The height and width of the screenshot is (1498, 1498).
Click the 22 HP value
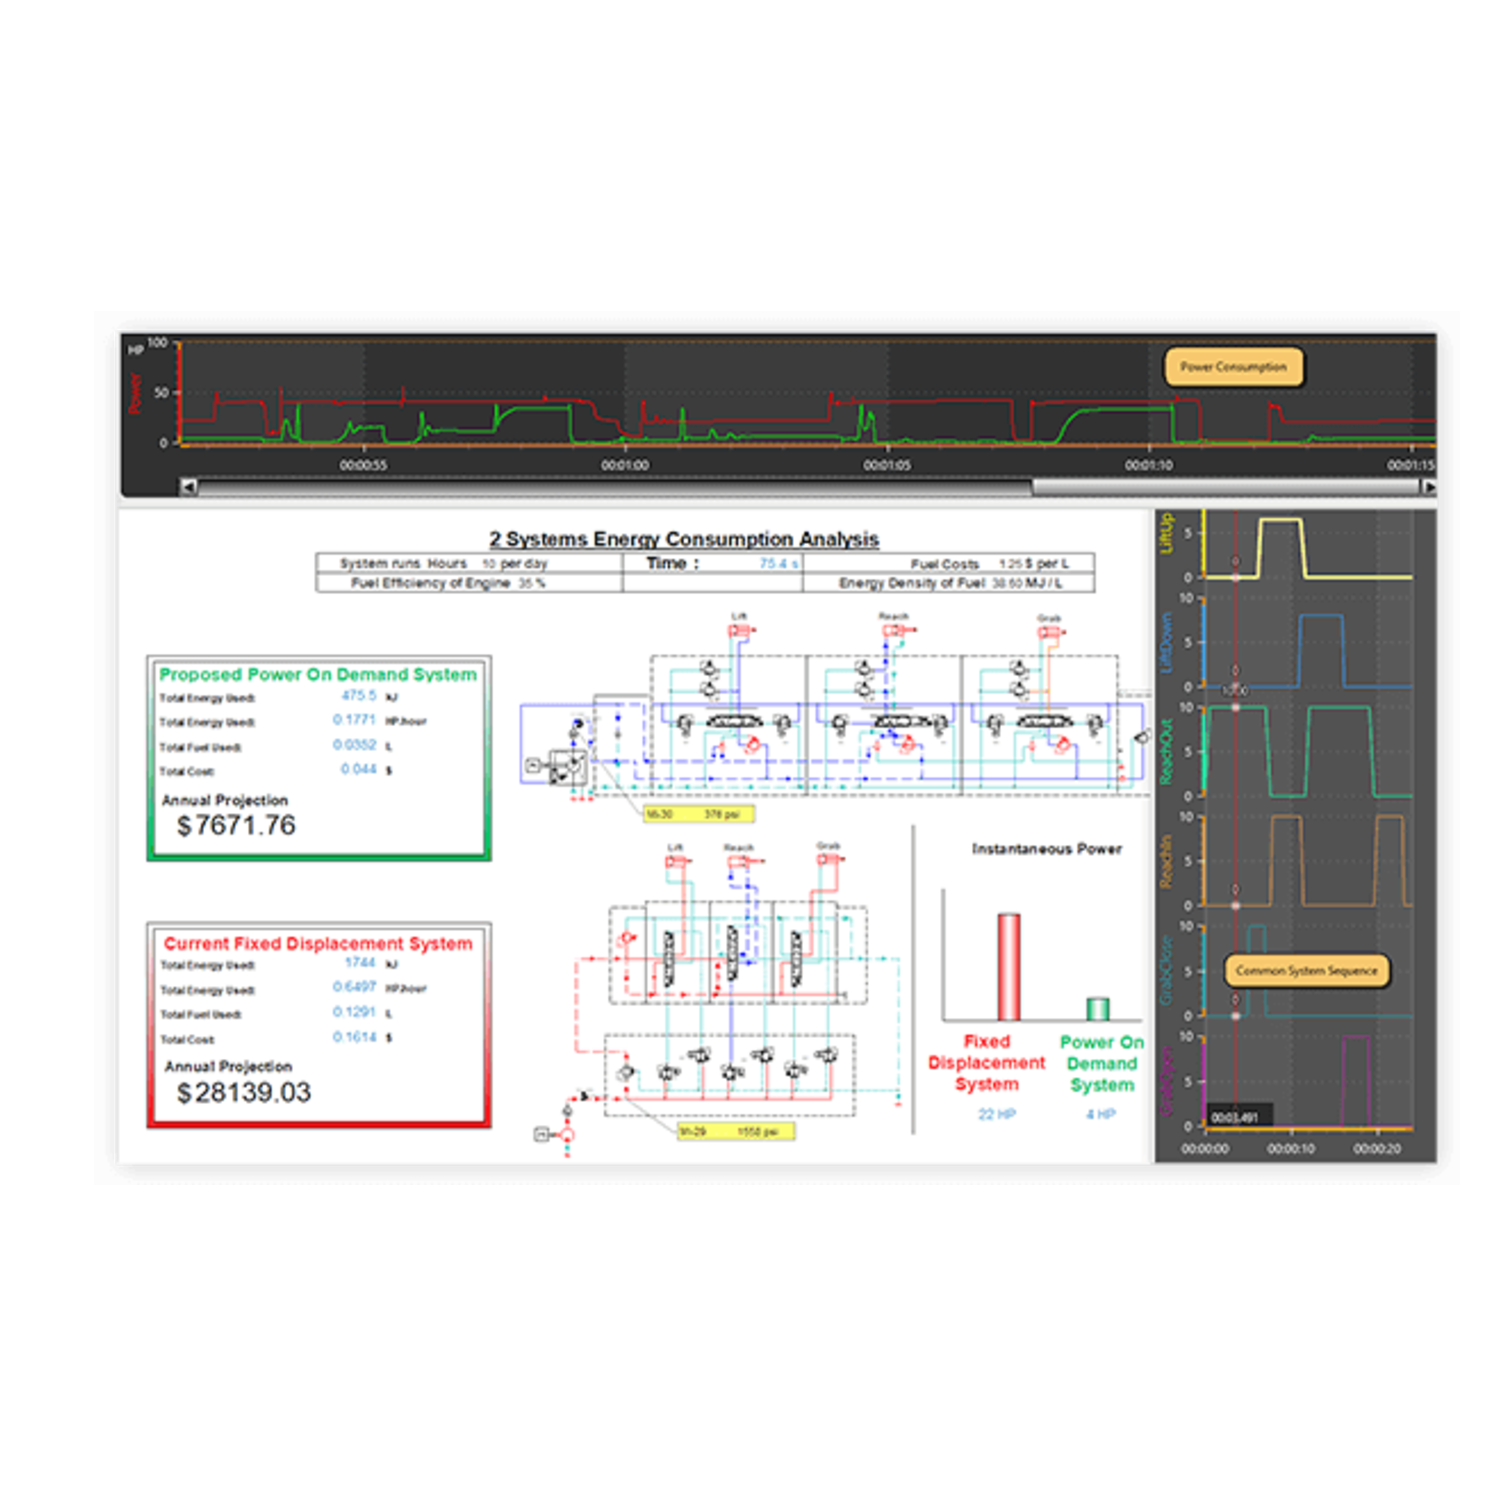(997, 1114)
